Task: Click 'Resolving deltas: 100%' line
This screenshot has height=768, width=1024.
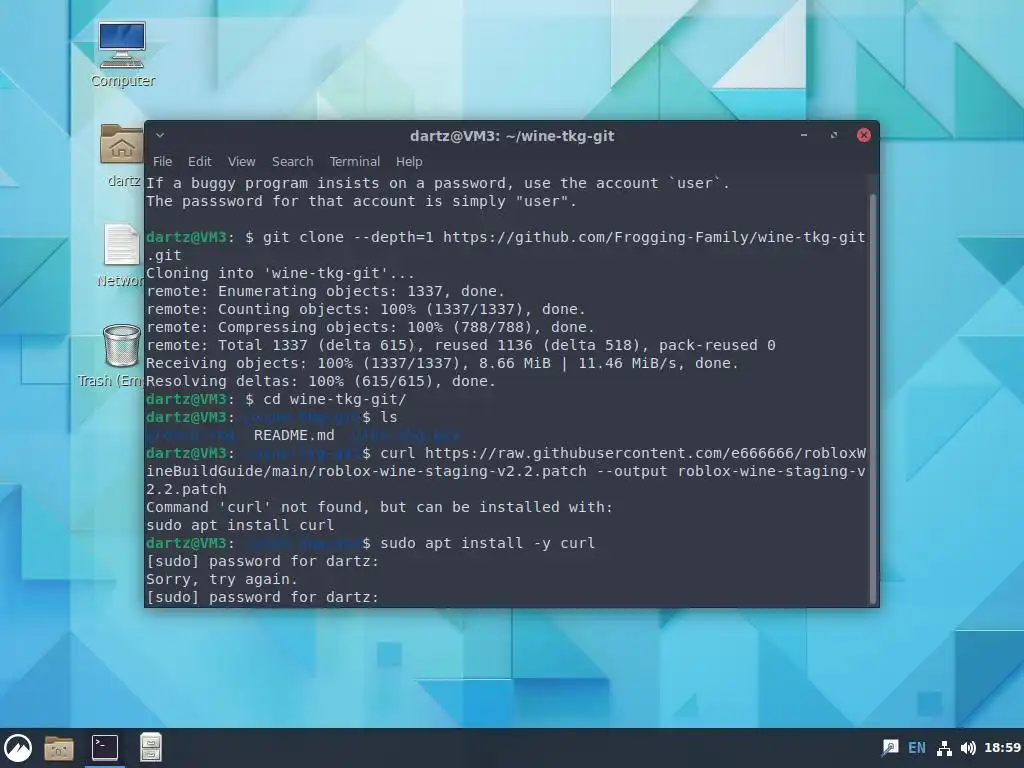Action: point(321,381)
